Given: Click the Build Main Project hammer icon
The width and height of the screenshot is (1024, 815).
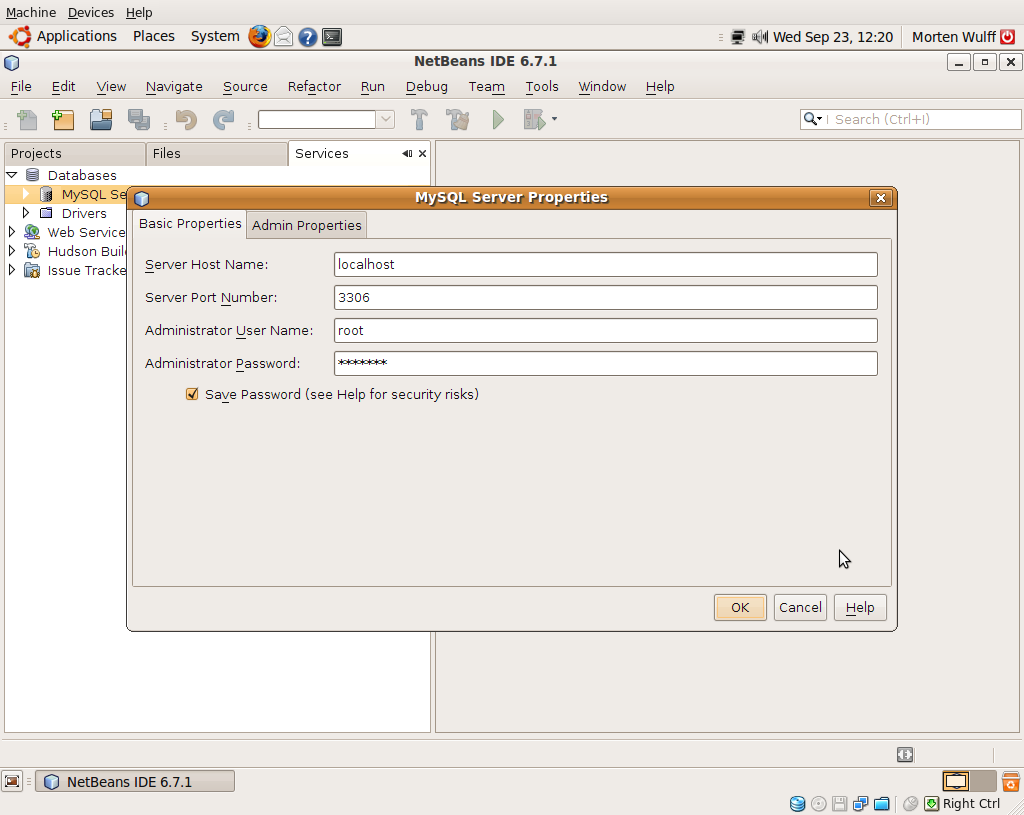Looking at the screenshot, I should pyautogui.click(x=419, y=120).
